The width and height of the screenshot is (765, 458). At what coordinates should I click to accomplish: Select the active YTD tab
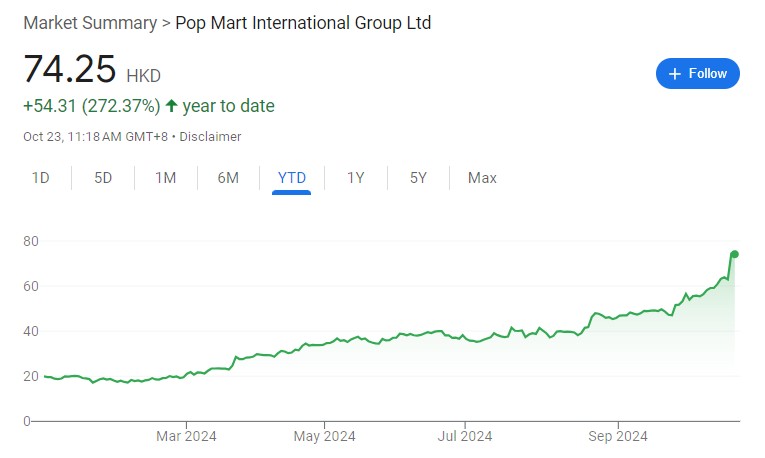point(291,178)
